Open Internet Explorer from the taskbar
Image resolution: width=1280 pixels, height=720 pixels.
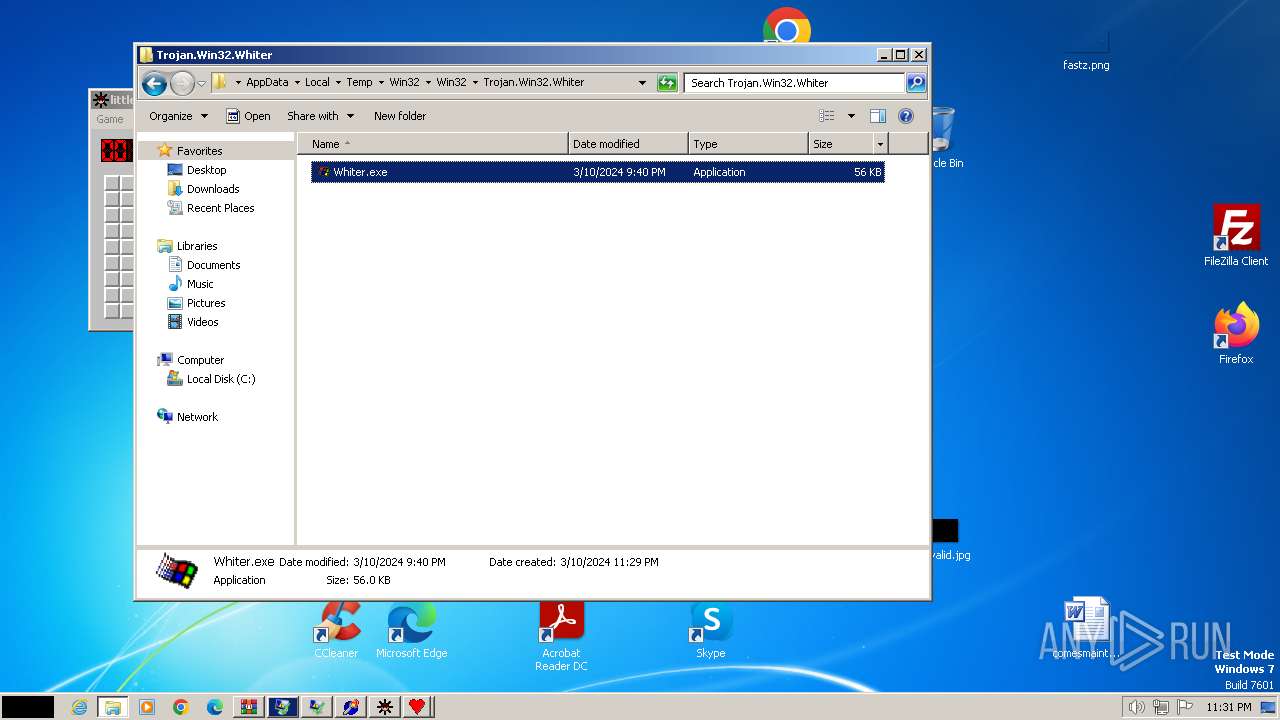click(x=79, y=707)
